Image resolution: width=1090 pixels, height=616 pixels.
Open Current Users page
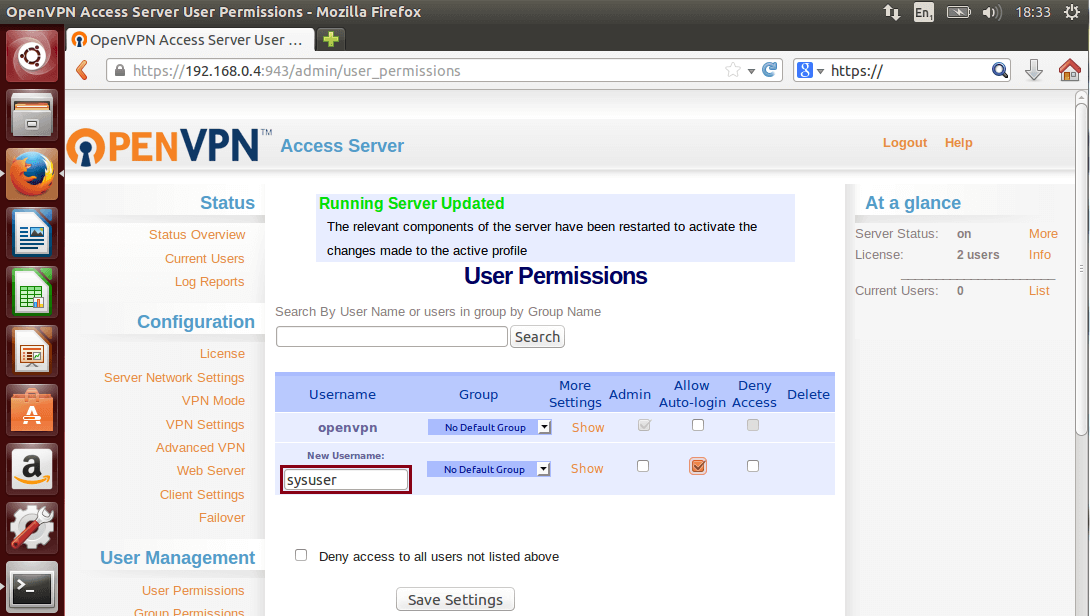(204, 259)
